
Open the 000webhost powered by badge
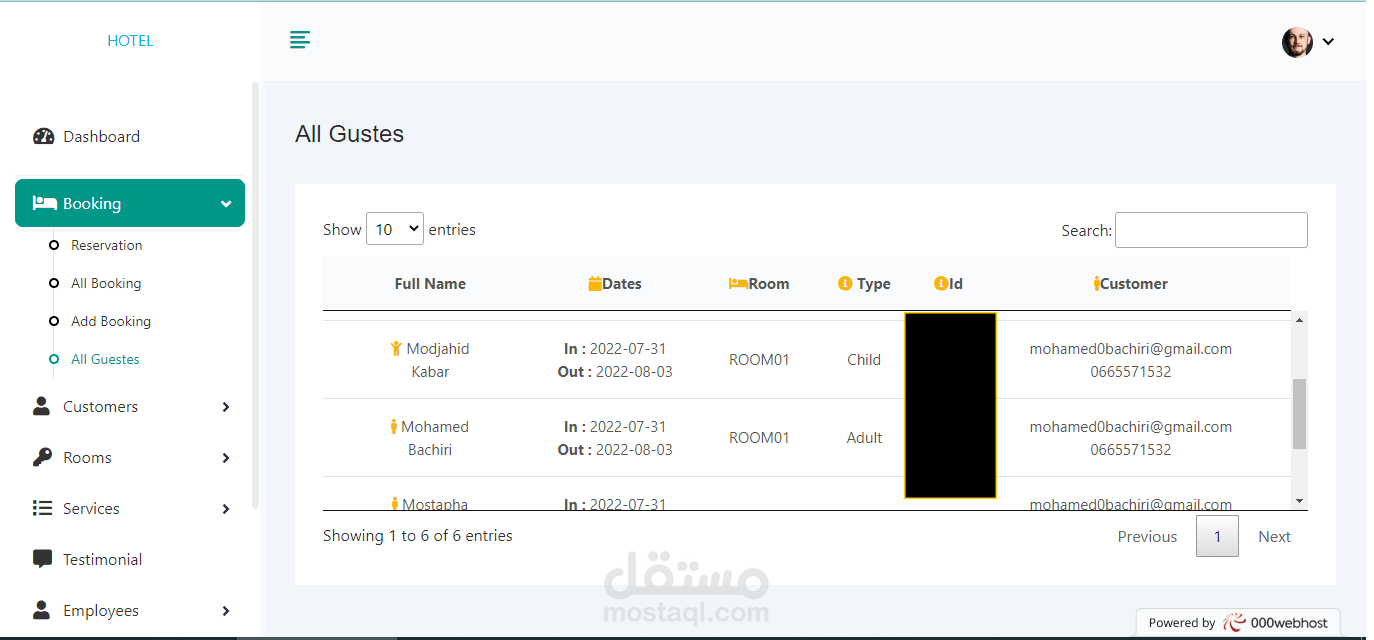[x=1238, y=622]
